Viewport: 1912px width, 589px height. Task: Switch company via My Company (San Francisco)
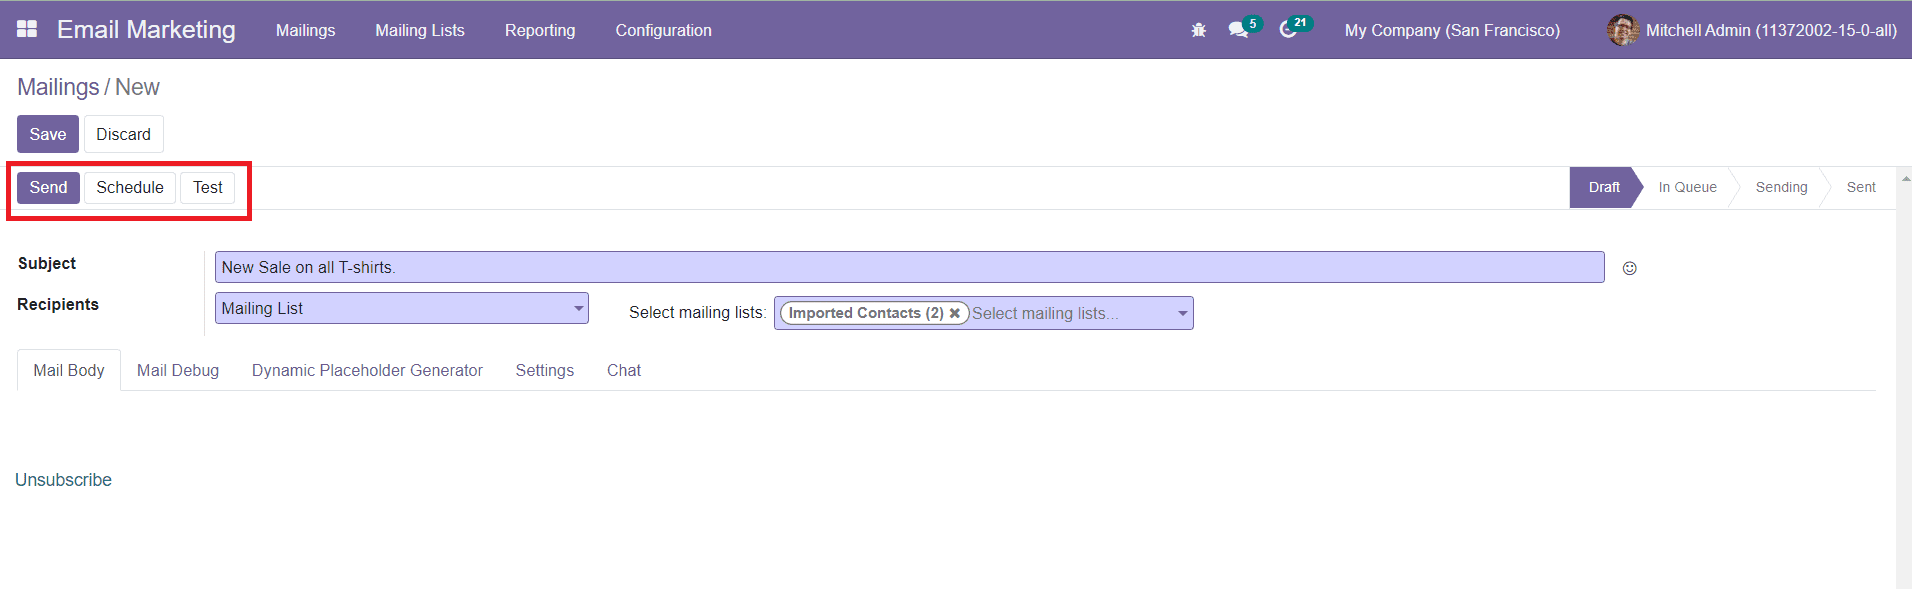1452,30
